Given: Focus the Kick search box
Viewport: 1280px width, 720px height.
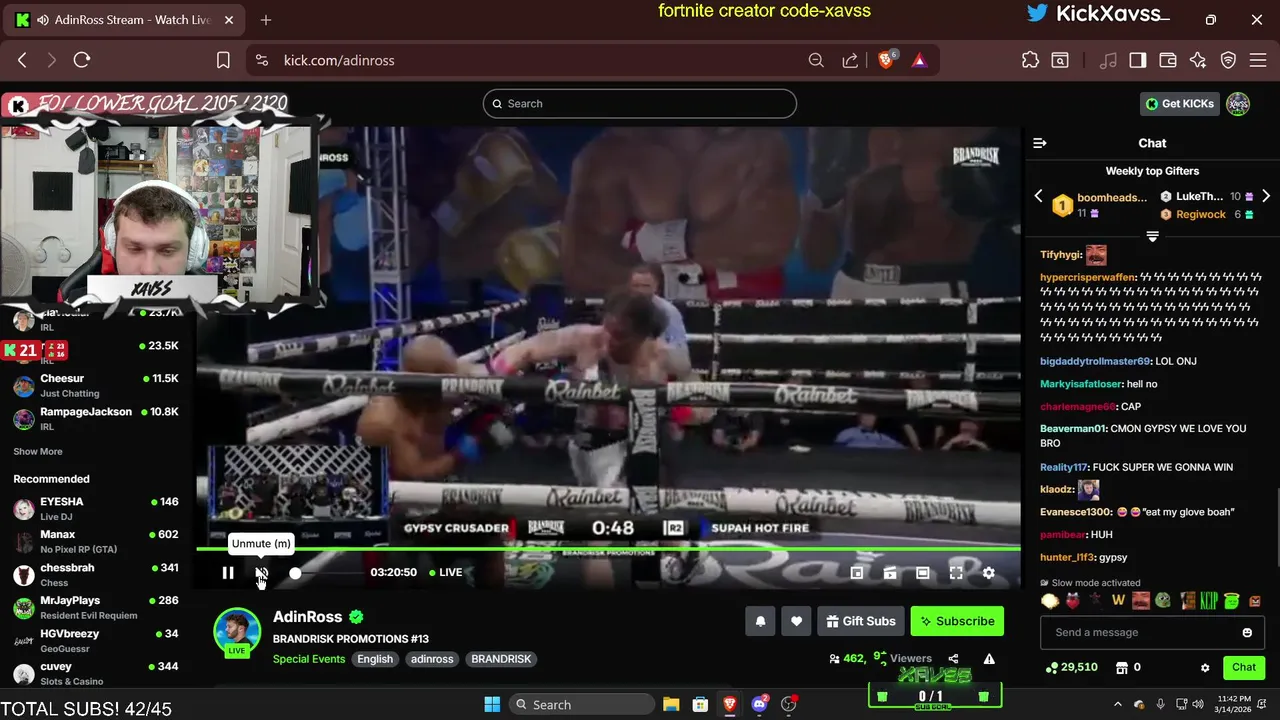Looking at the screenshot, I should coord(640,104).
